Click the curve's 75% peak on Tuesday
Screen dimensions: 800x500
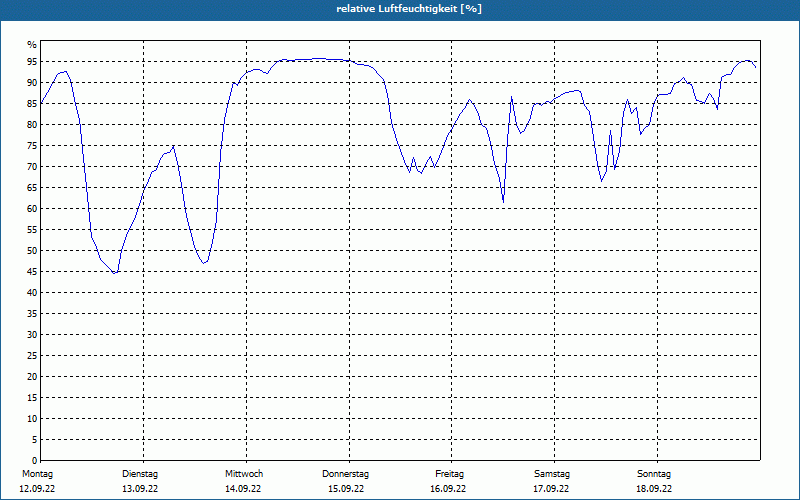coord(174,146)
